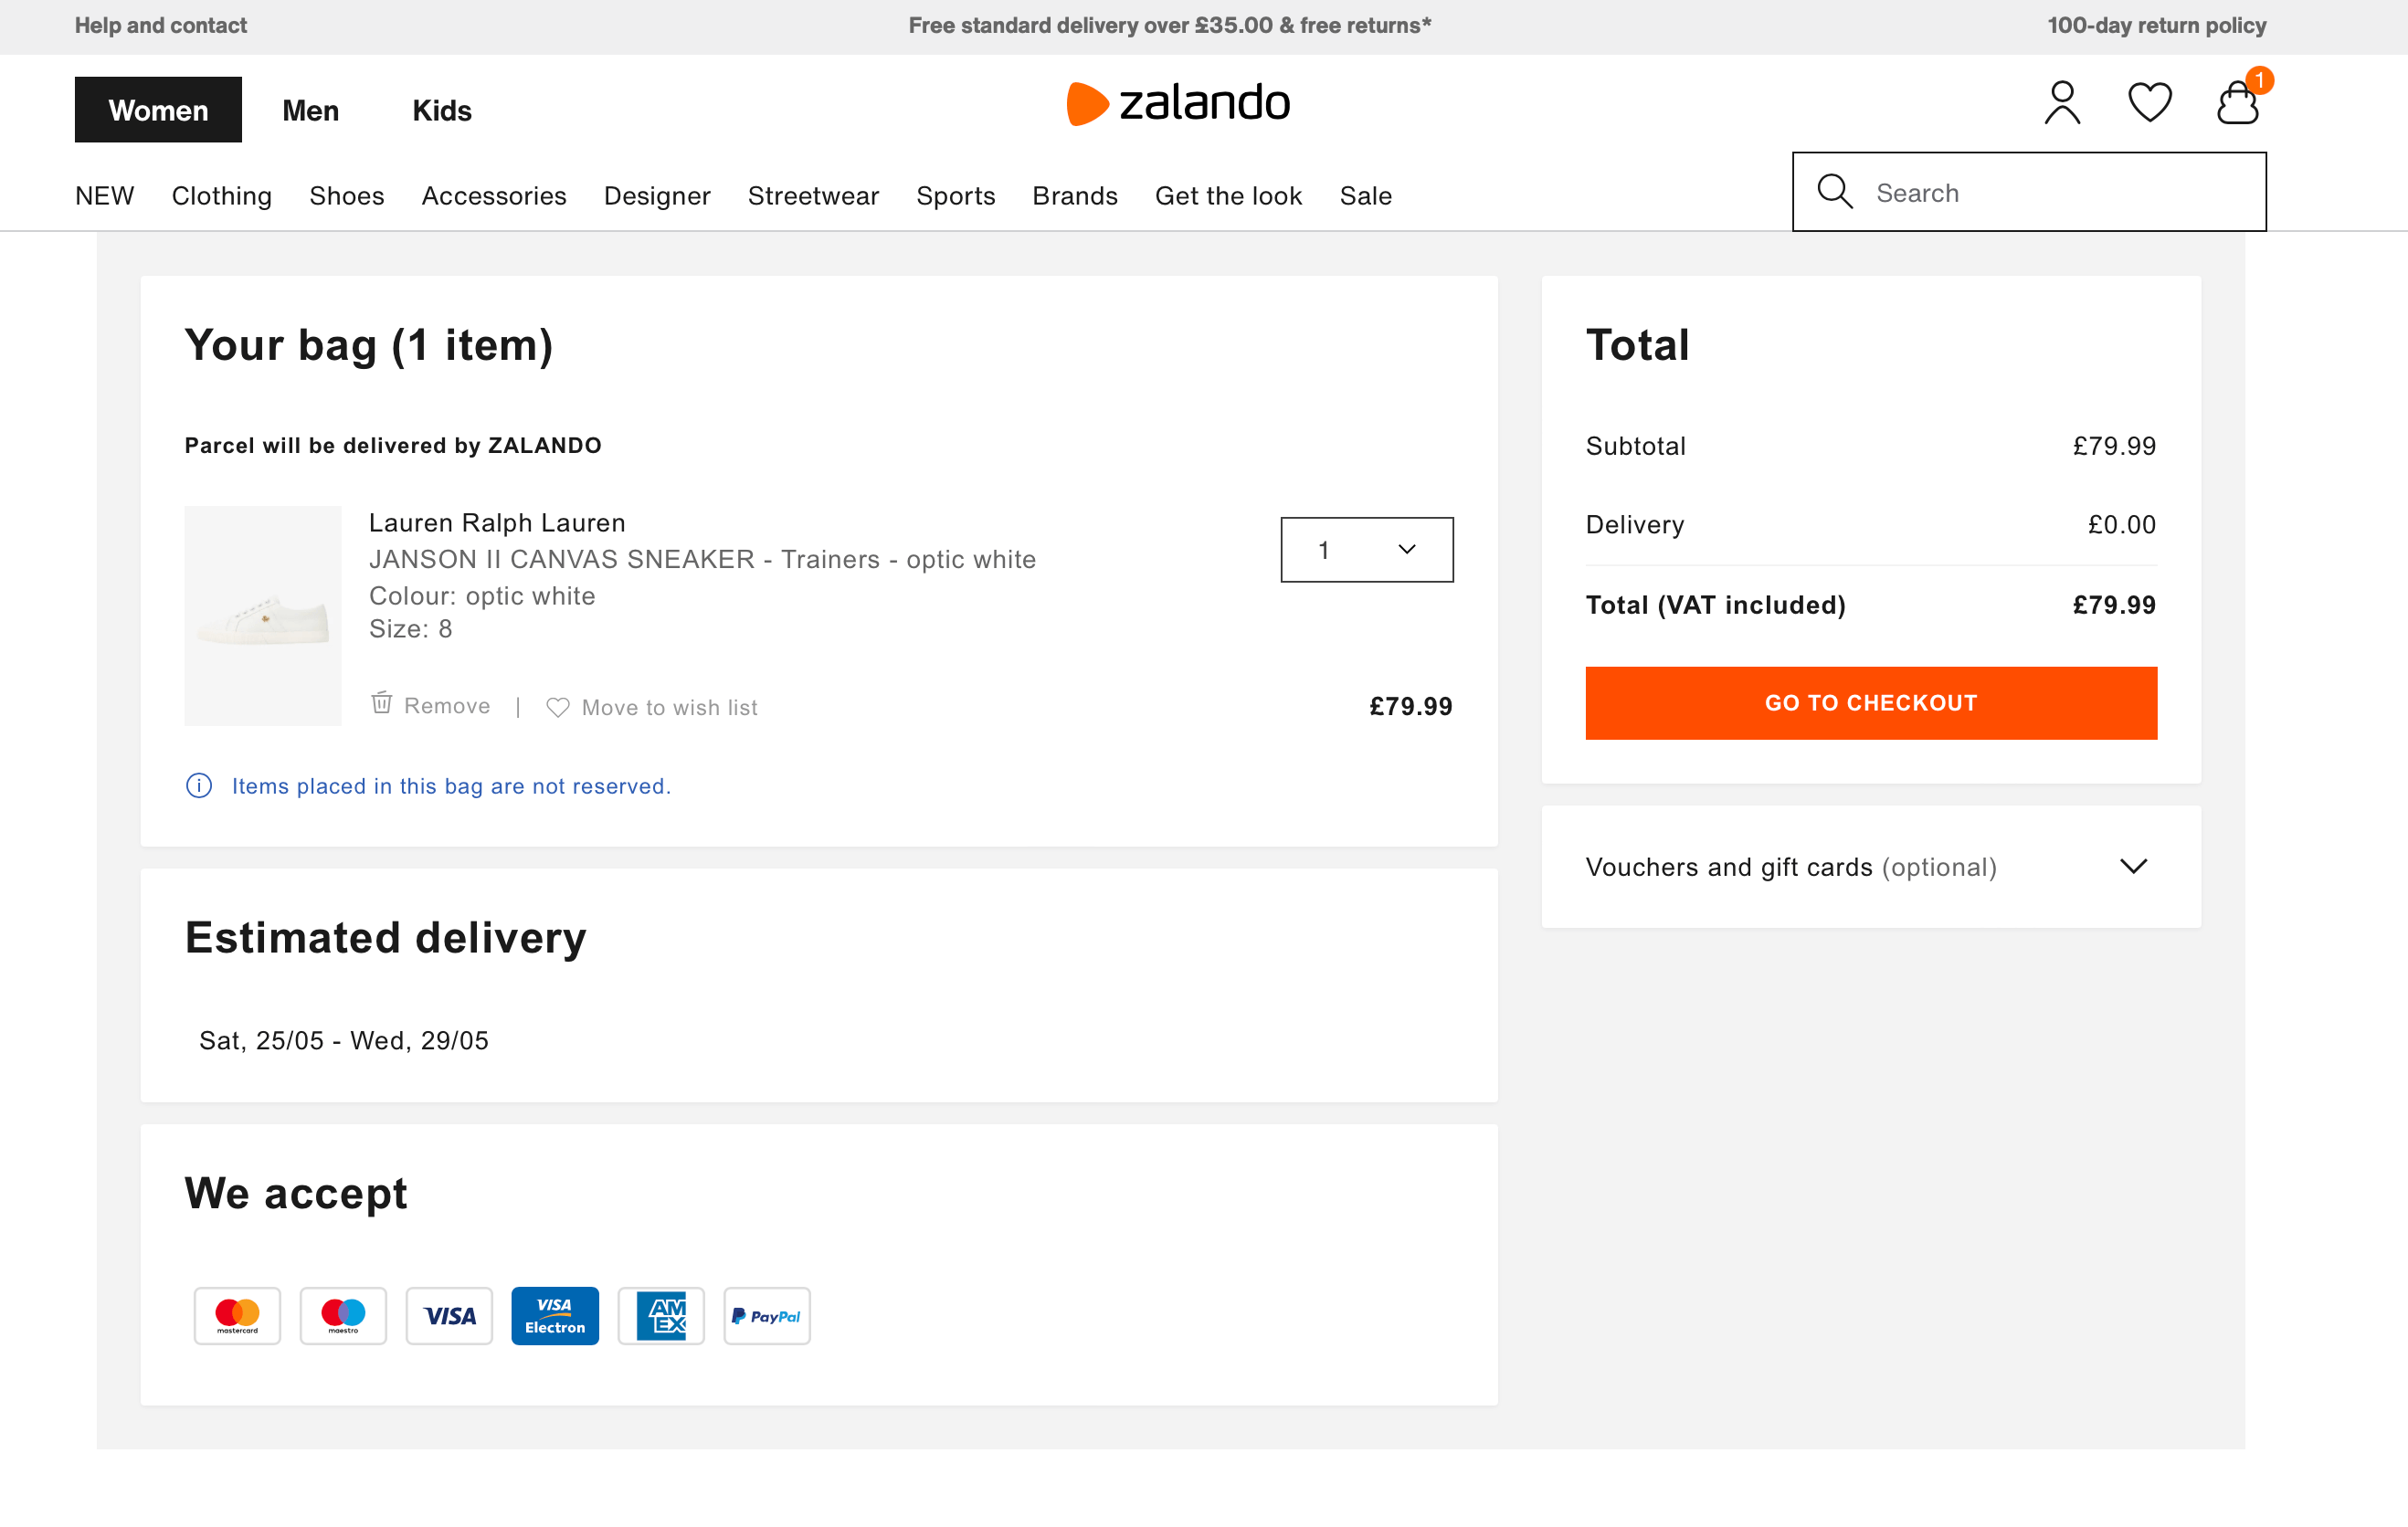Image resolution: width=2408 pixels, height=1527 pixels.
Task: Open the user account icon
Action: tap(2062, 103)
